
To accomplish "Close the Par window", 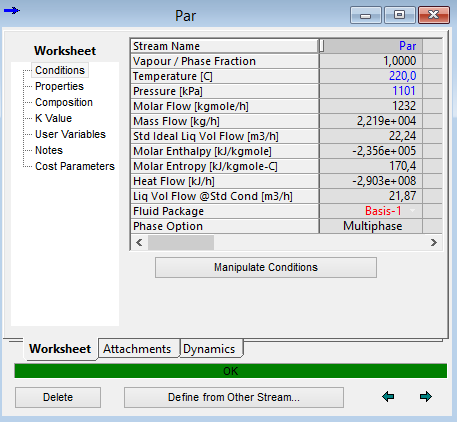I will pyautogui.click(x=434, y=15).
